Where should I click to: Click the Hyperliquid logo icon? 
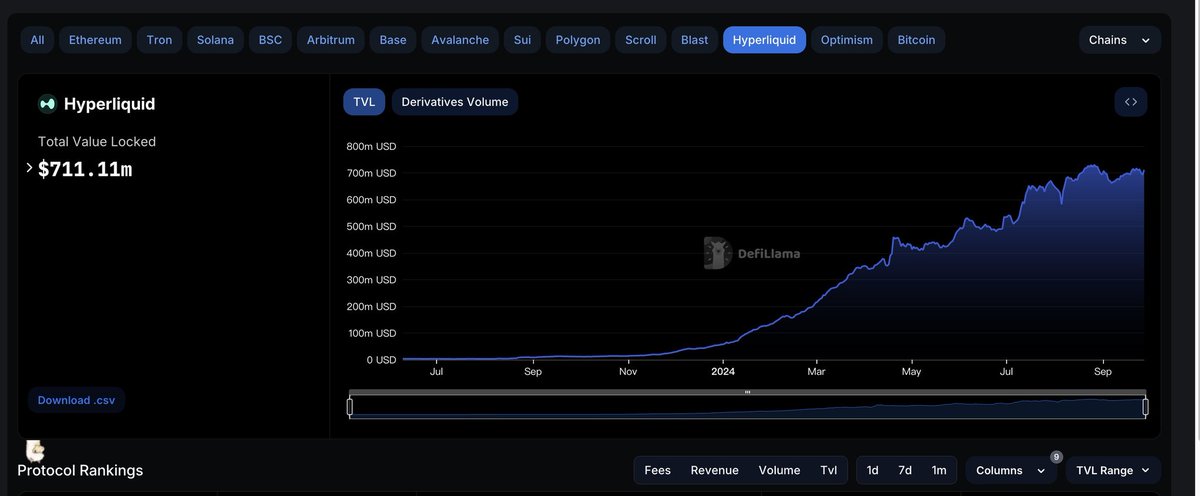coord(47,104)
